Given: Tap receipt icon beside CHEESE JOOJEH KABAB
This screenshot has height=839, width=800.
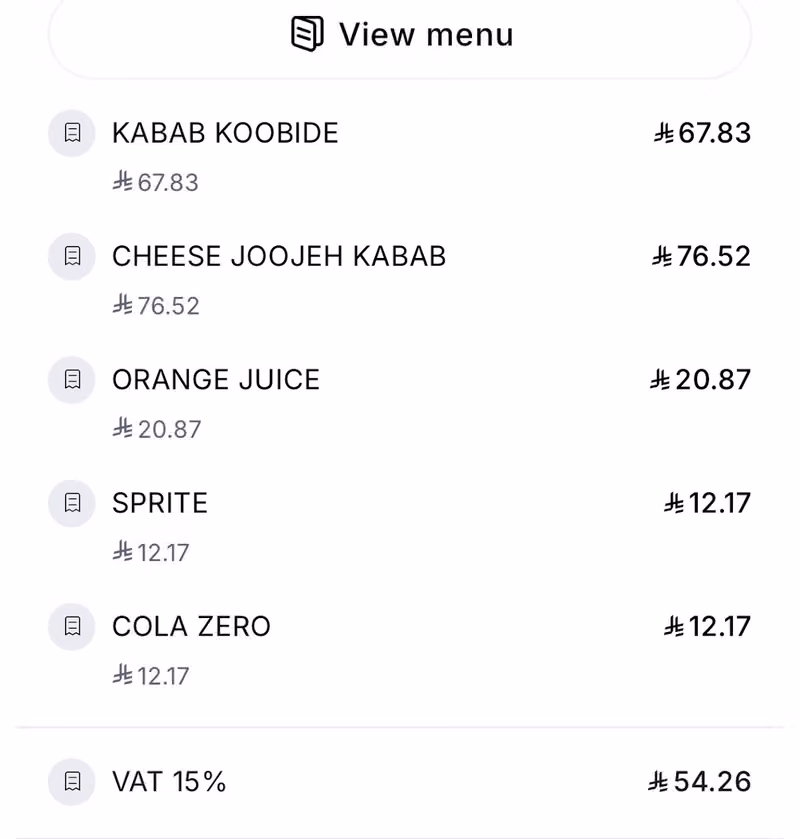Looking at the screenshot, I should [72, 256].
